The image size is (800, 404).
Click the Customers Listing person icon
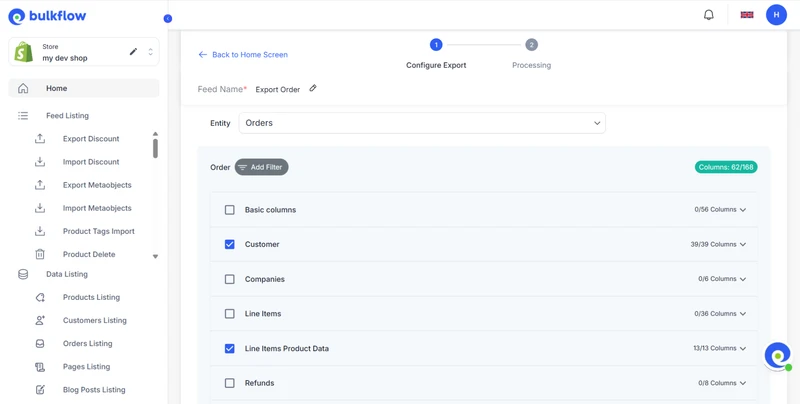point(40,320)
